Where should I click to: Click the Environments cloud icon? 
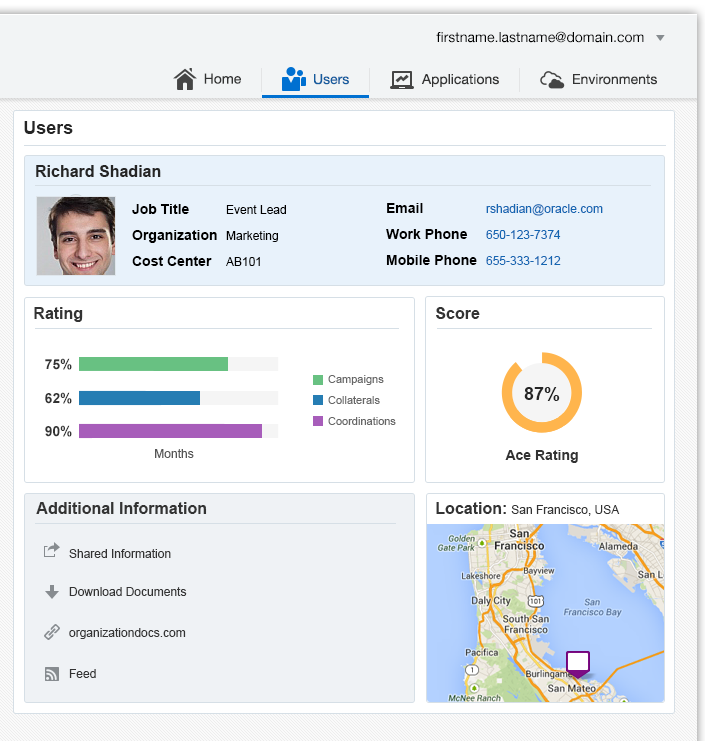click(x=552, y=80)
